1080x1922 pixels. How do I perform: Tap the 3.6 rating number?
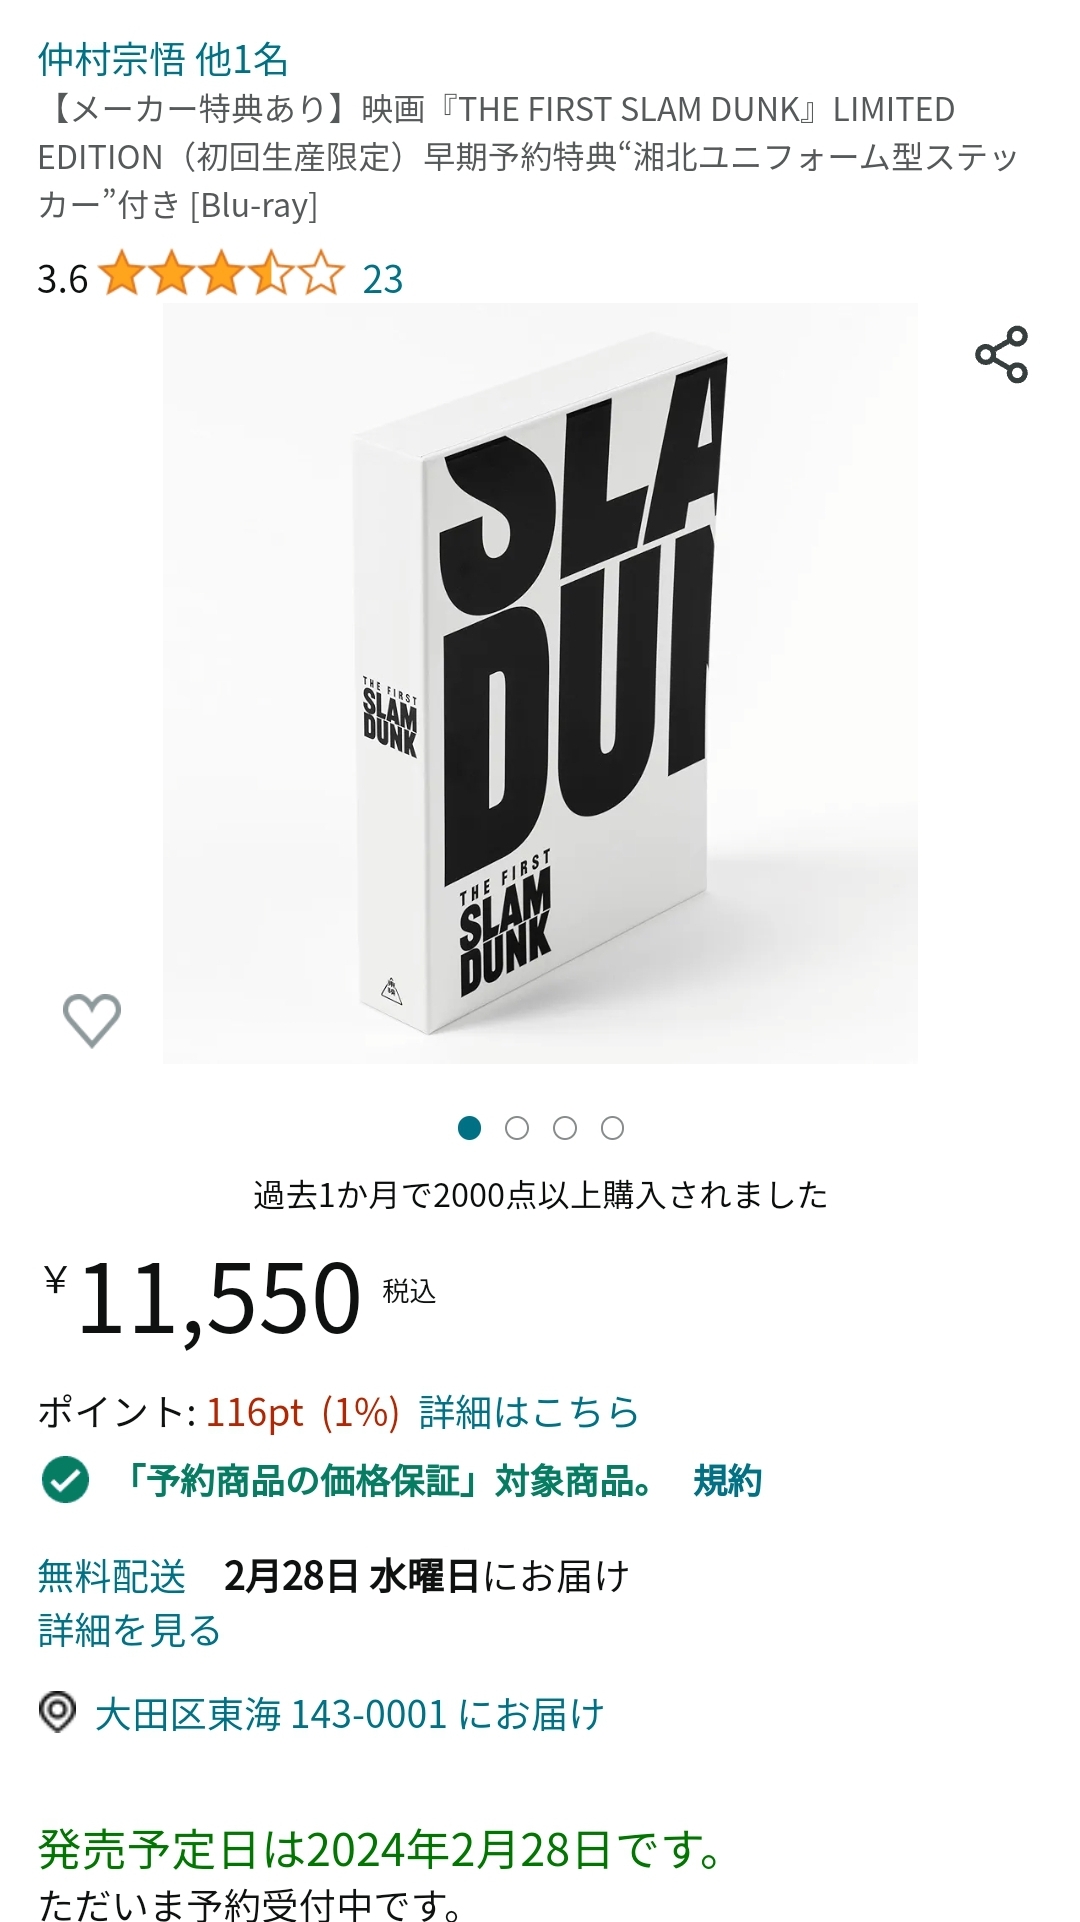63,279
